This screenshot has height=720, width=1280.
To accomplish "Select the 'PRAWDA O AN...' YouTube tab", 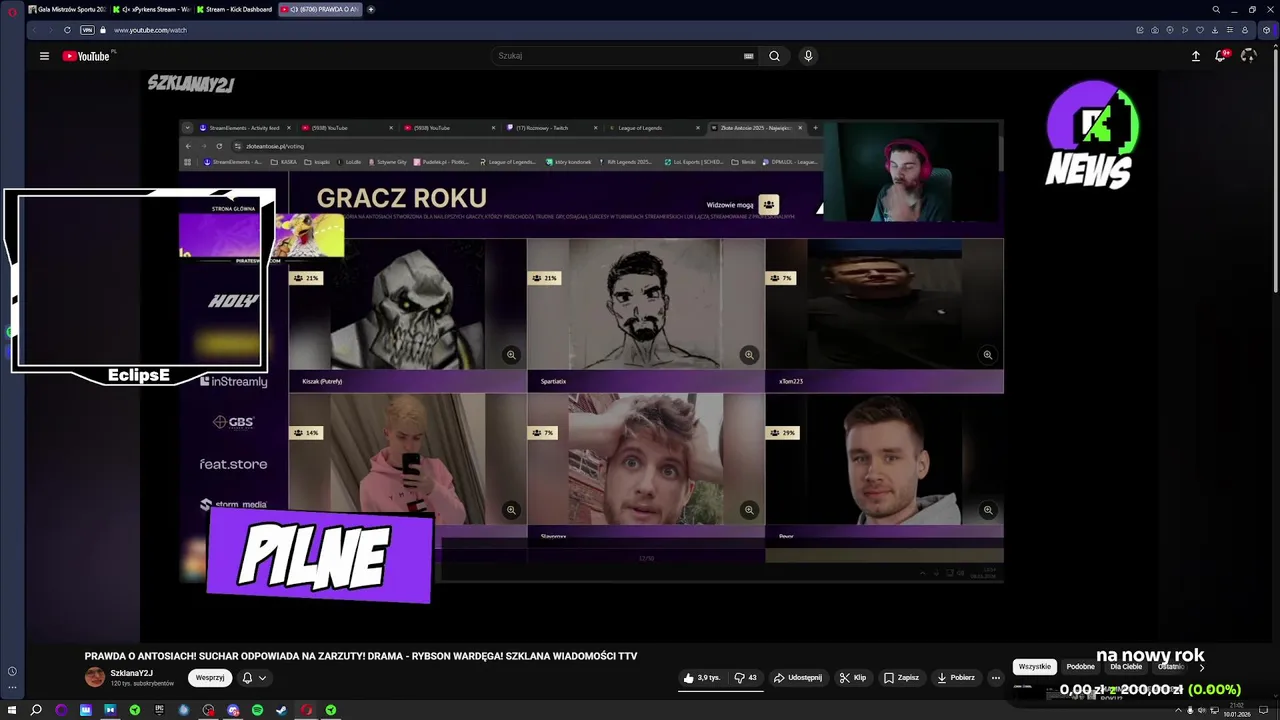I will (x=320, y=9).
